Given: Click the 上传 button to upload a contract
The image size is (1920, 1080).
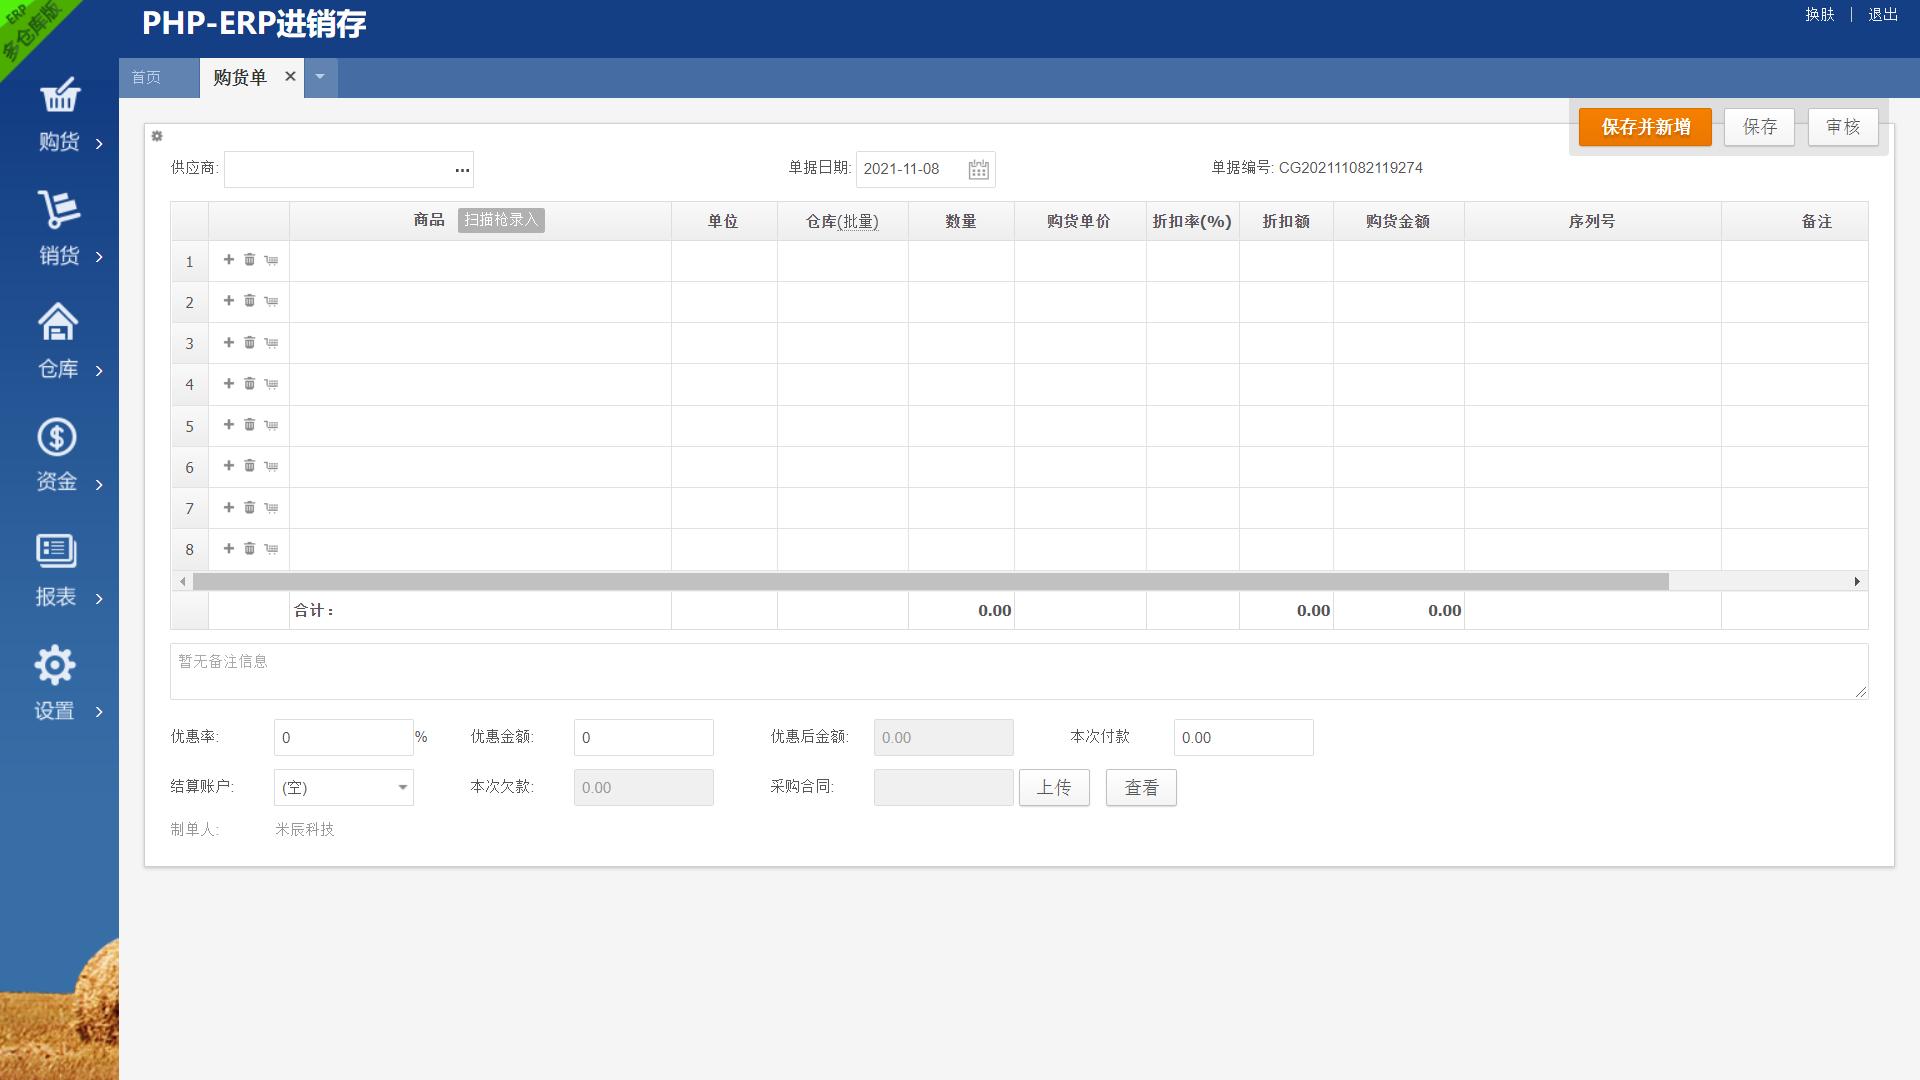Looking at the screenshot, I should [1054, 787].
